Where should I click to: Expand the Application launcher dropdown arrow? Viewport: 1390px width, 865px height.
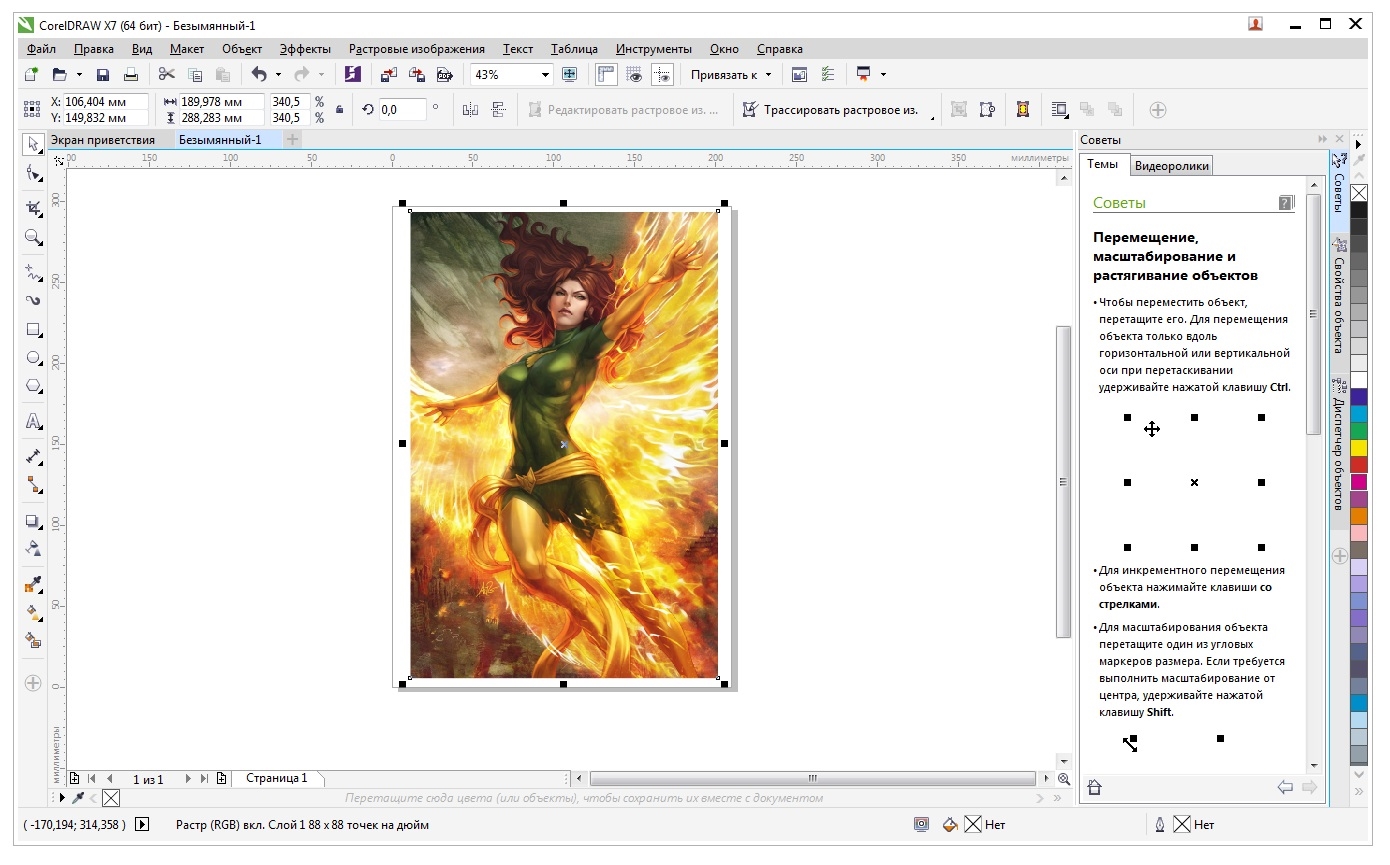tap(883, 74)
